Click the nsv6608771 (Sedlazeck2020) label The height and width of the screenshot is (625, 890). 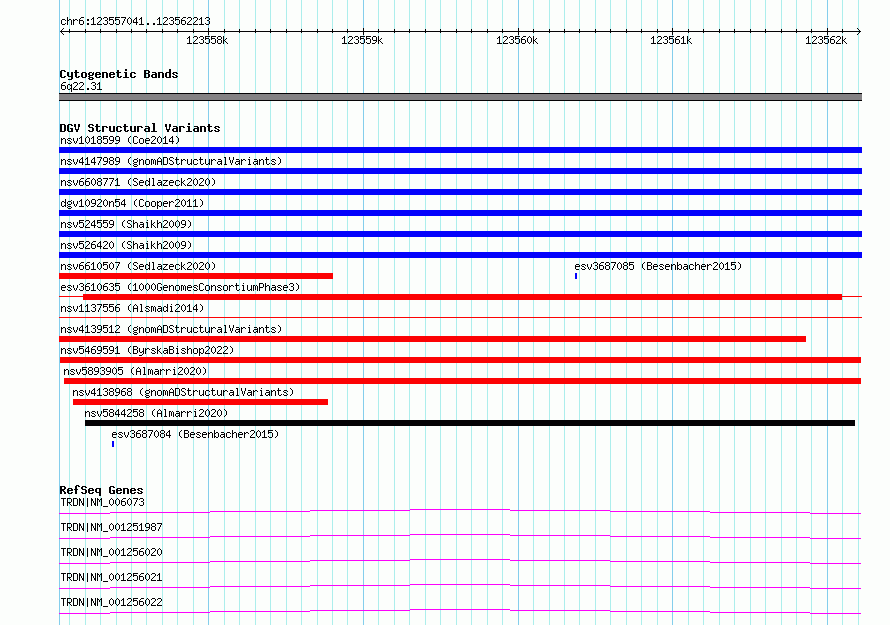(x=138, y=182)
